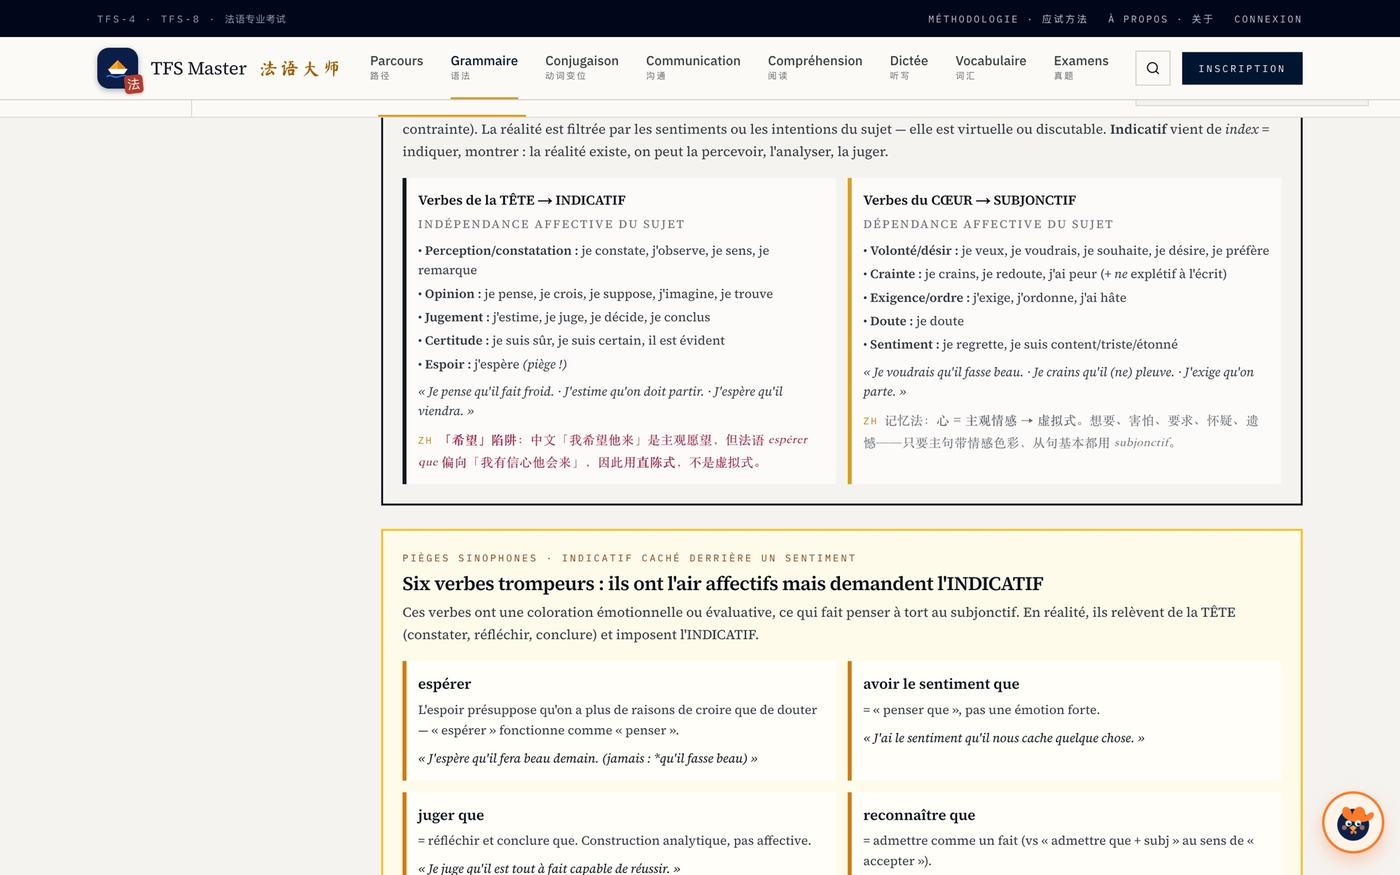Select the 'Verbes de la TÊTE → INDICATIF' heading
Image resolution: width=1400 pixels, height=875 pixels.
tap(522, 200)
